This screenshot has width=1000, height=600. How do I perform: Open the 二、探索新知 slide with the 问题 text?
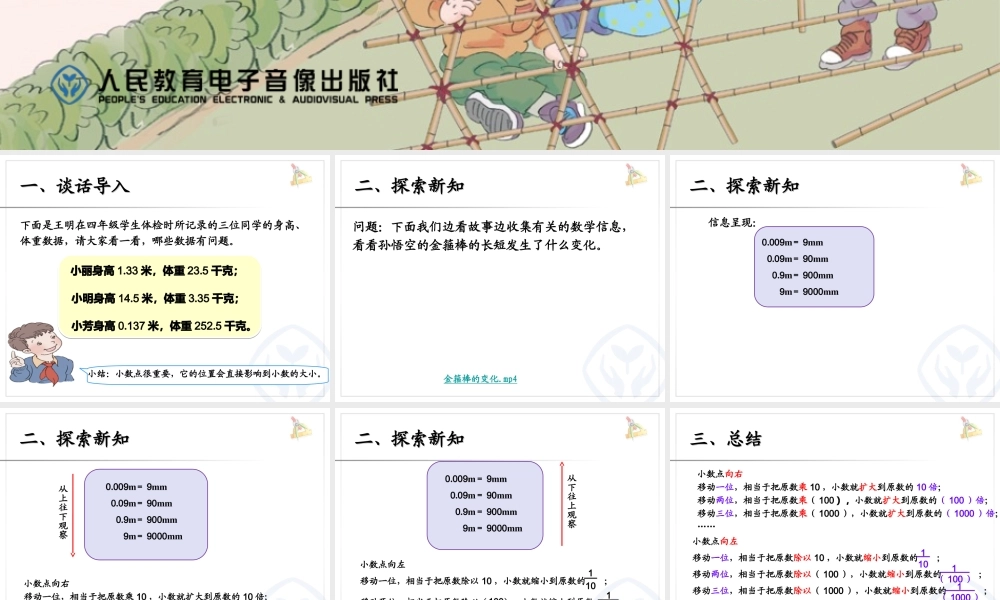[500, 279]
